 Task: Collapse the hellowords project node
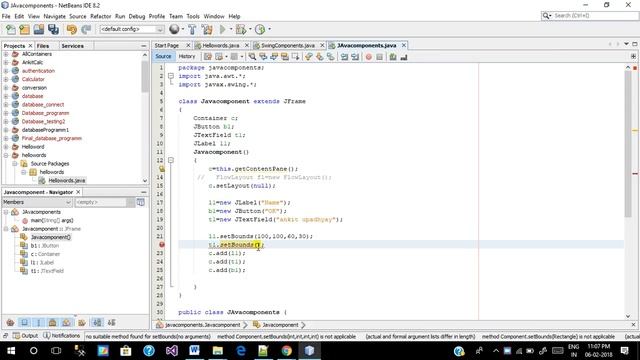coord(6,155)
